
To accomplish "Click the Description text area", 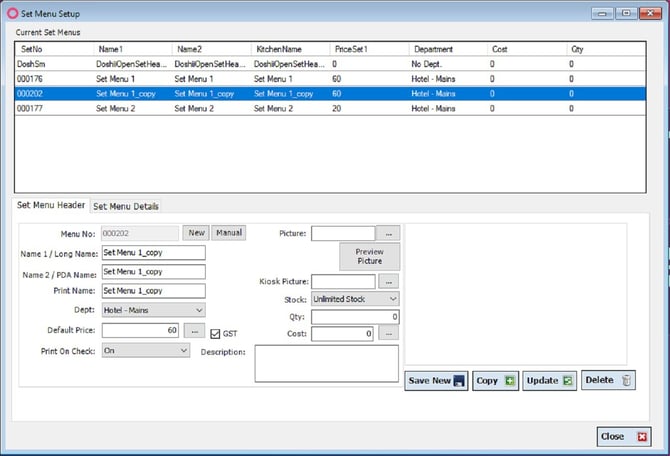I will coord(327,364).
